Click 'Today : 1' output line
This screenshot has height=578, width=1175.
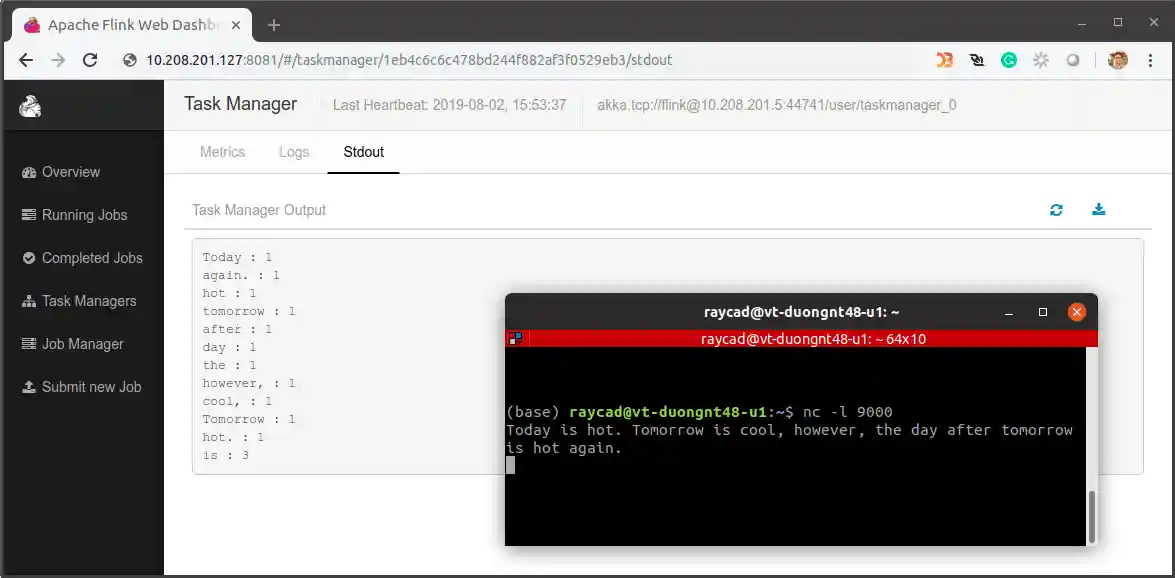tap(237, 257)
